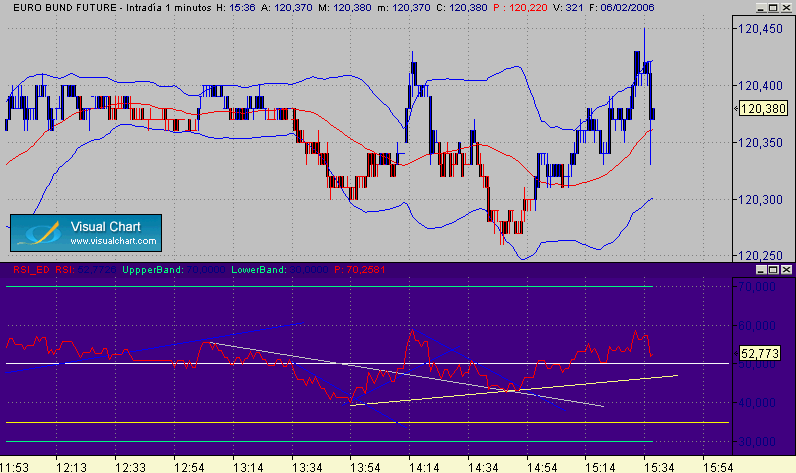
Task: Click the 'Intradía 1 minutos' timeframe label
Action: [x=169, y=8]
